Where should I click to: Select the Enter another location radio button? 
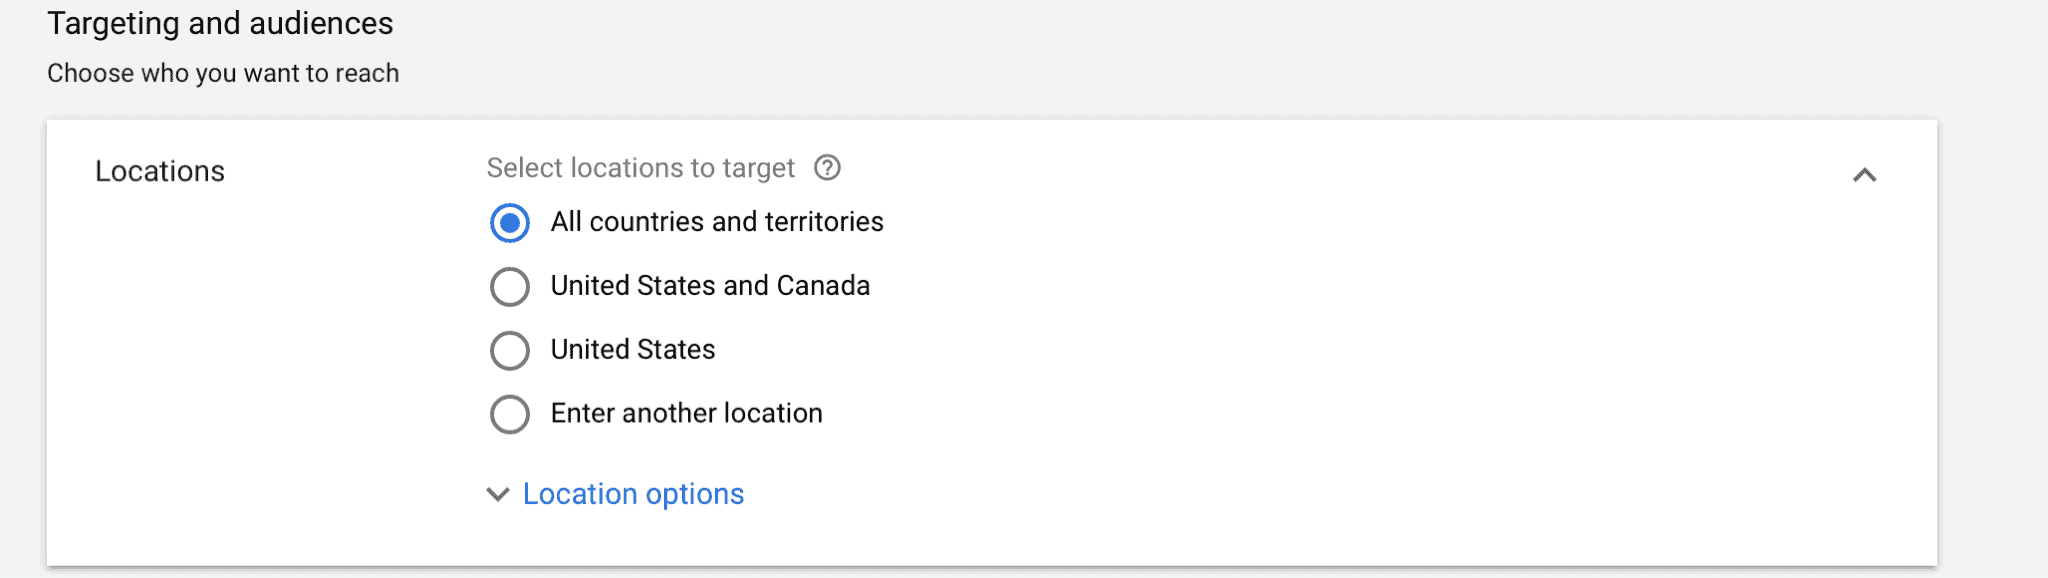point(510,414)
